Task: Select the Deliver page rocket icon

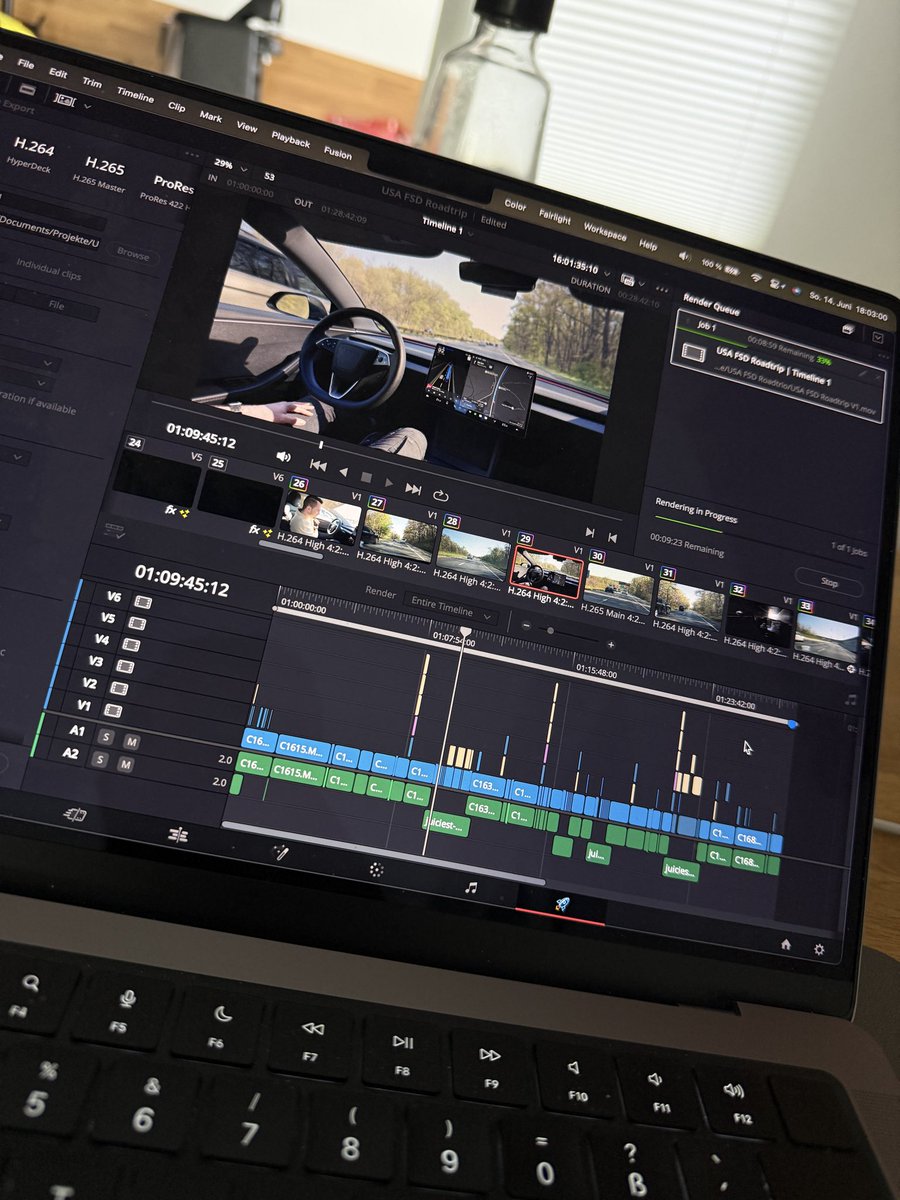Action: 562,904
